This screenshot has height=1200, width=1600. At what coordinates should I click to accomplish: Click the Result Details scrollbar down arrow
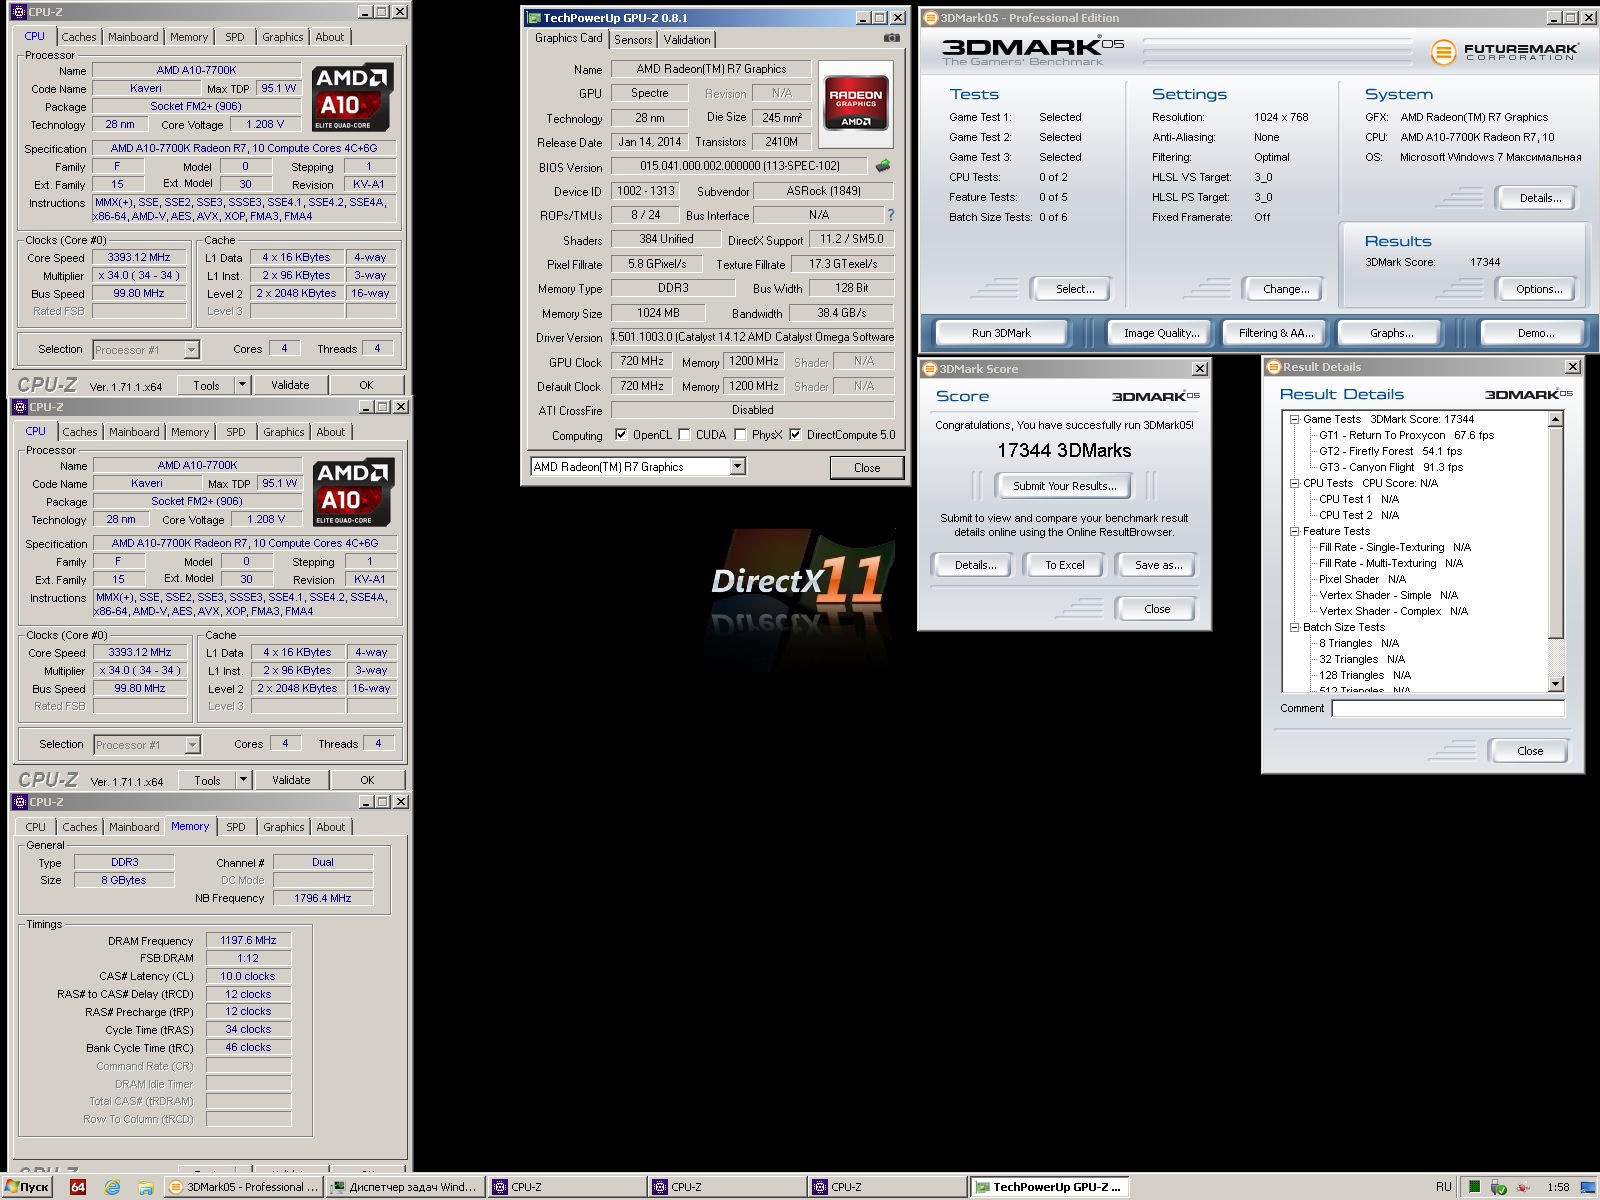coord(1555,685)
